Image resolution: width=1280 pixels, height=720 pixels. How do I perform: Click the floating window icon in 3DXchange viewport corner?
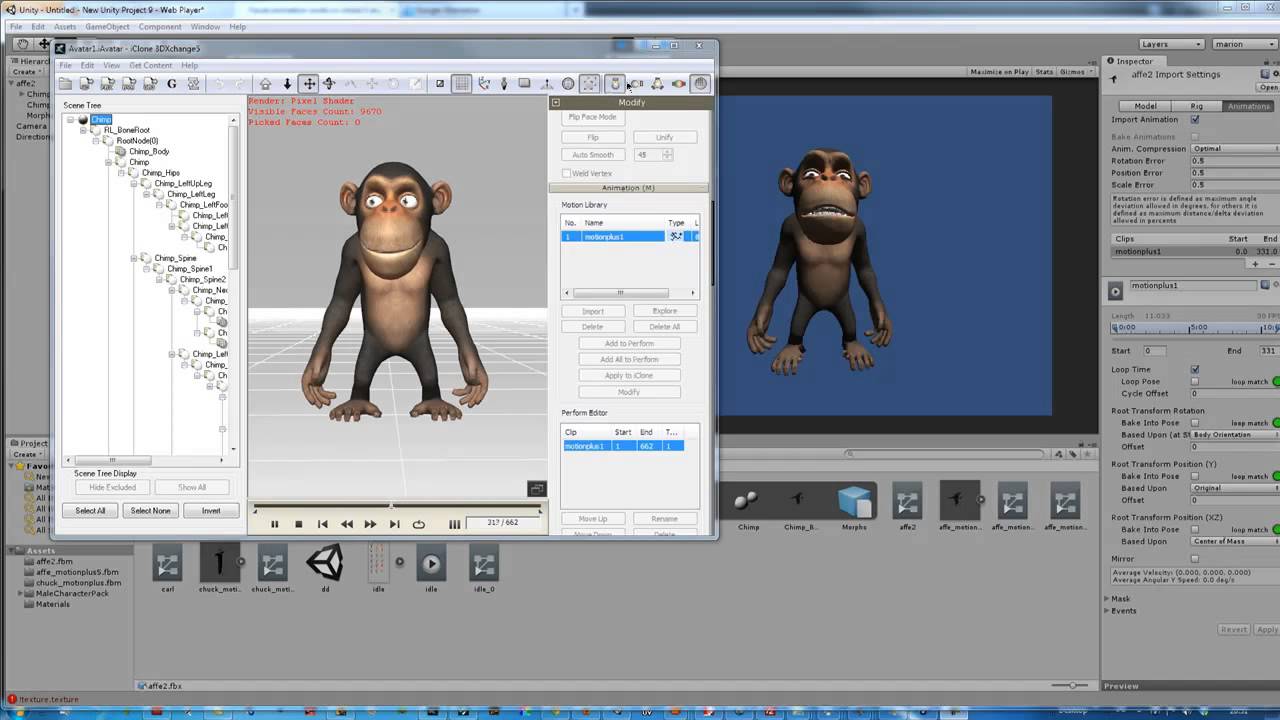tap(537, 488)
